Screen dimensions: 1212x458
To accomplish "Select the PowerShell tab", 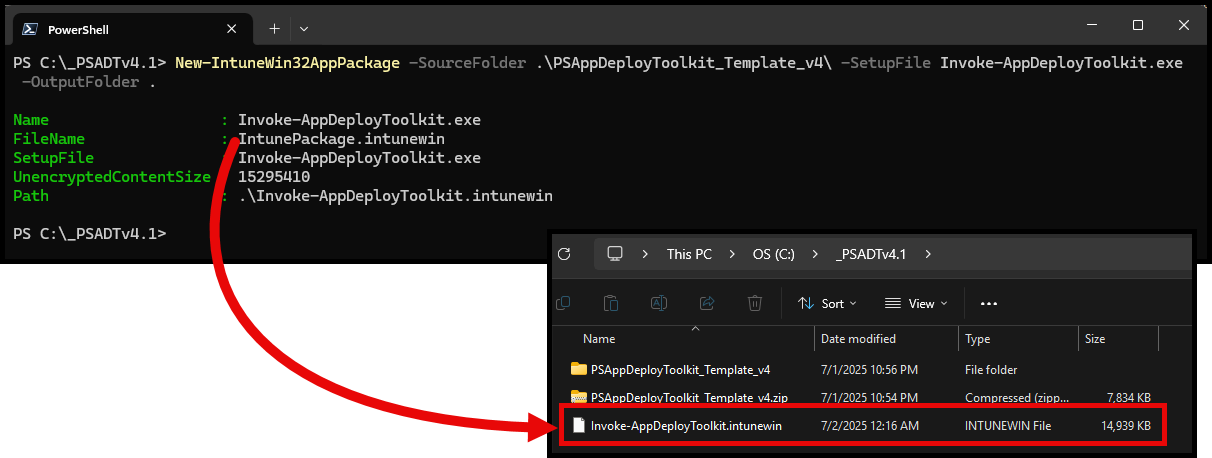I will pos(131,27).
